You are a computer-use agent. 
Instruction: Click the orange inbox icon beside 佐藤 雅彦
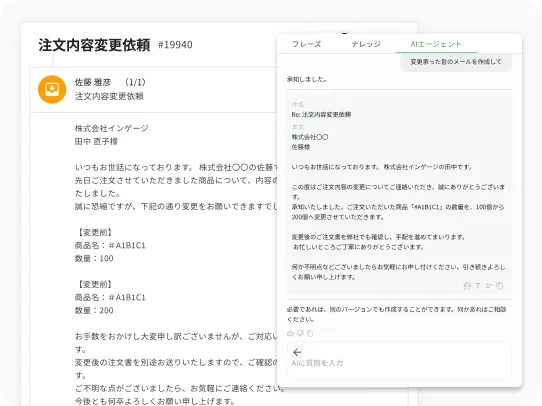52,89
